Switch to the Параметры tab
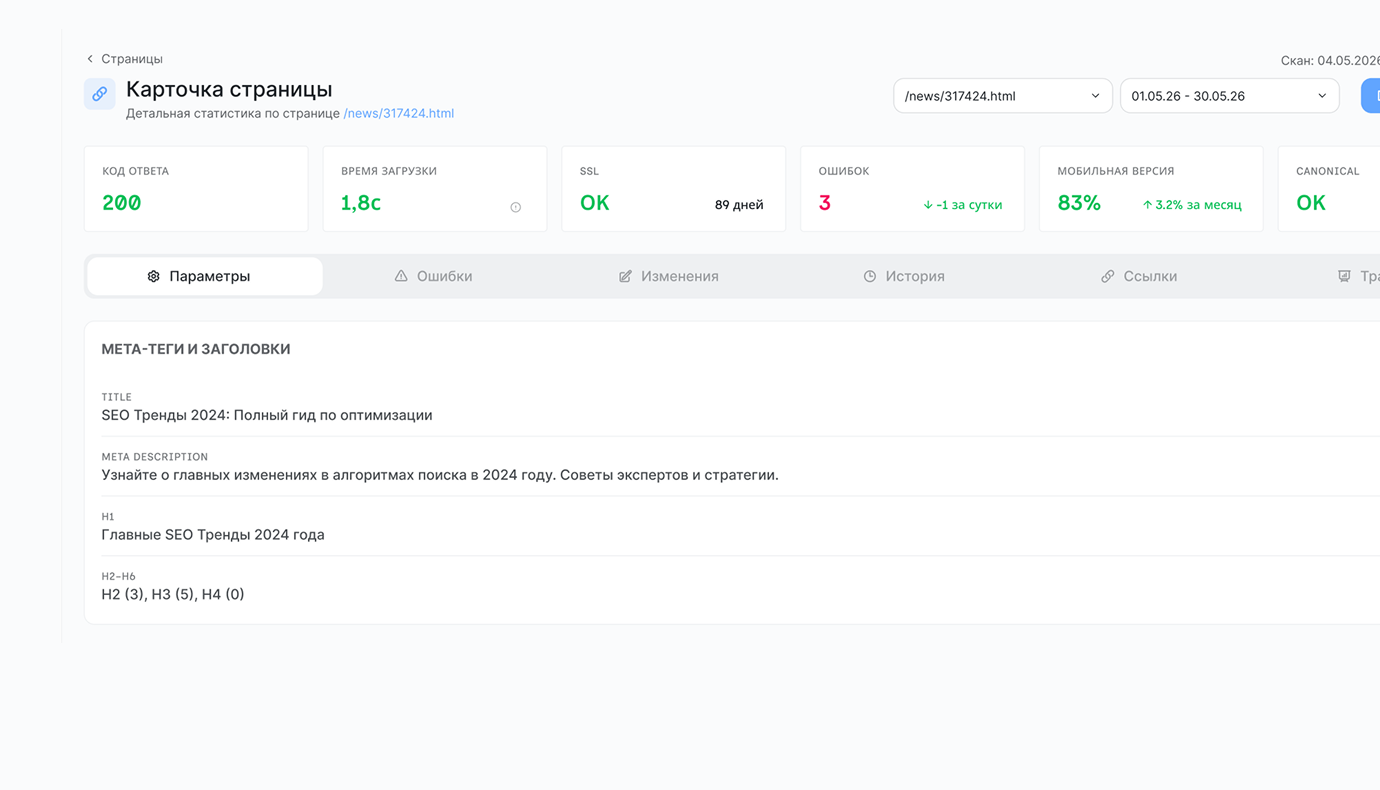 click(205, 276)
